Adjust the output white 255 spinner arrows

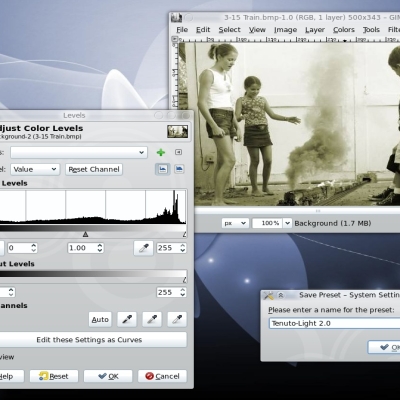click(x=183, y=292)
